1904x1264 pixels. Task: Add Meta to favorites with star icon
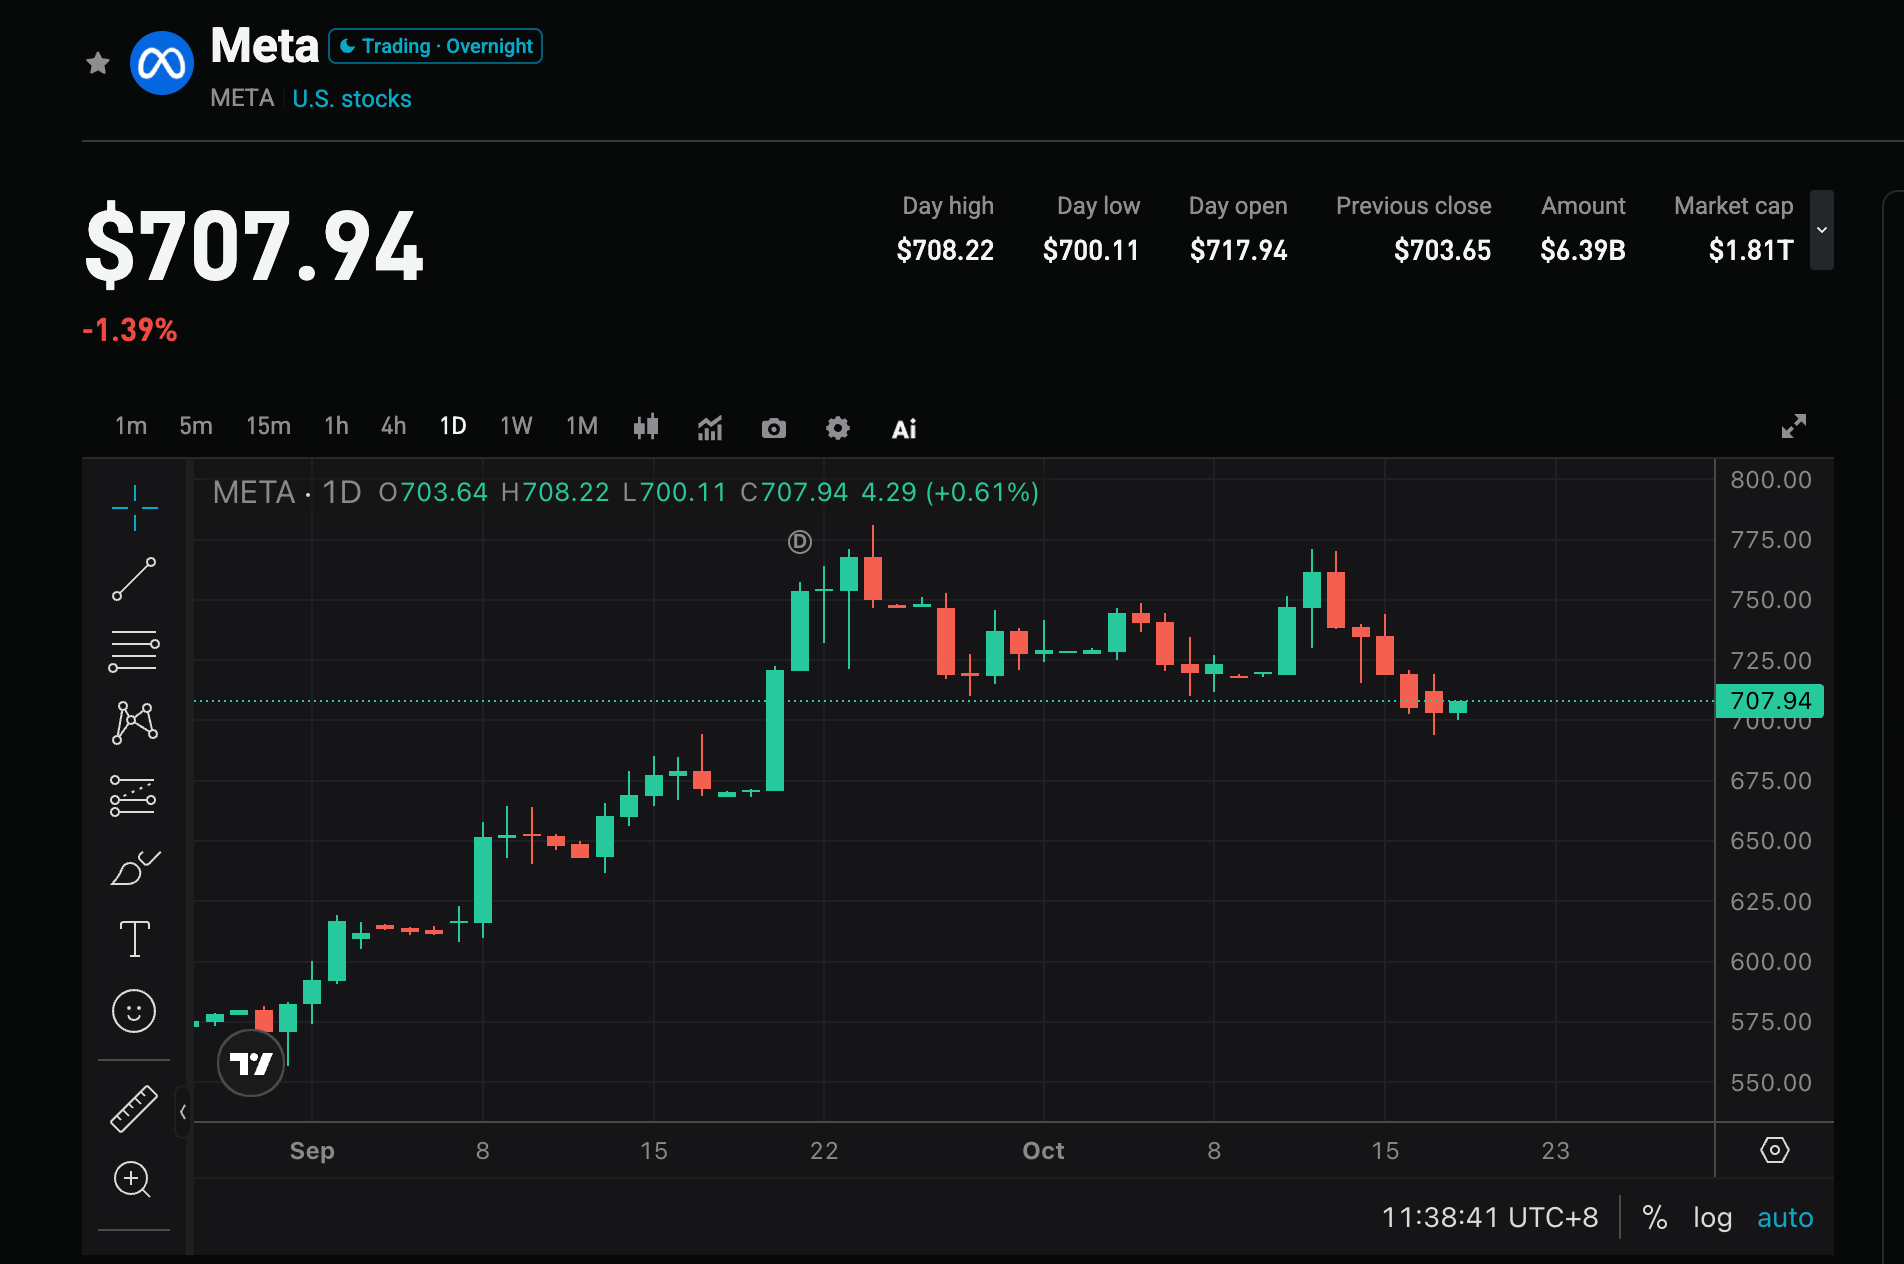pyautogui.click(x=98, y=64)
